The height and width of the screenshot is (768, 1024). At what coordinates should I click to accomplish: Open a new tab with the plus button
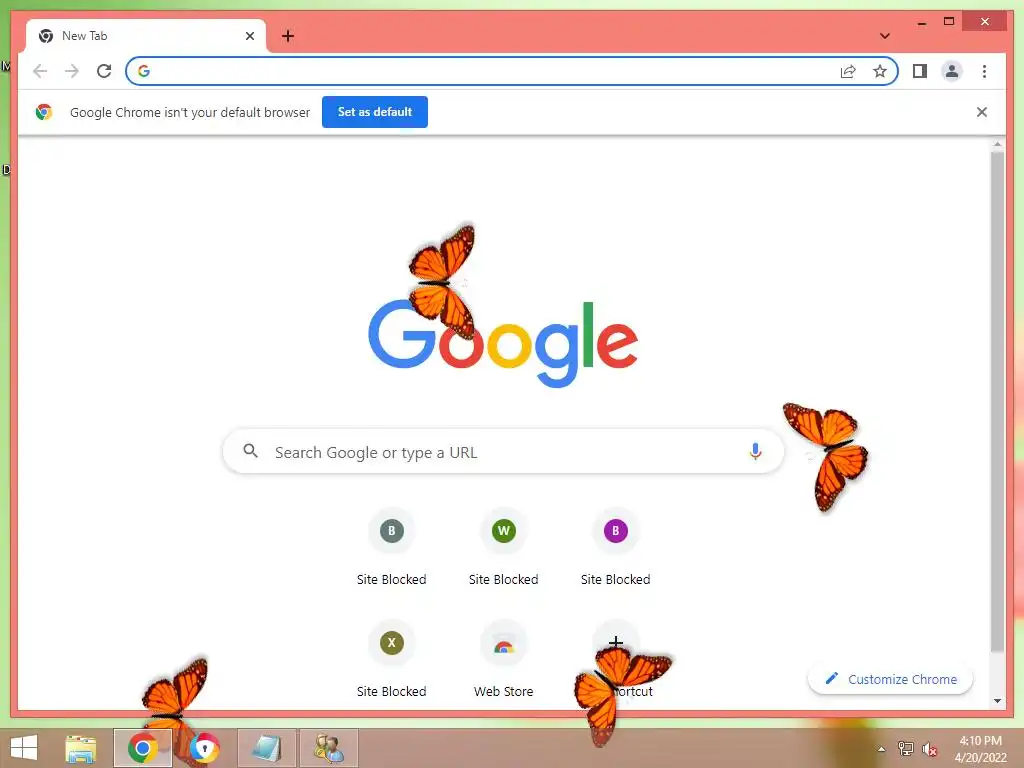point(288,36)
